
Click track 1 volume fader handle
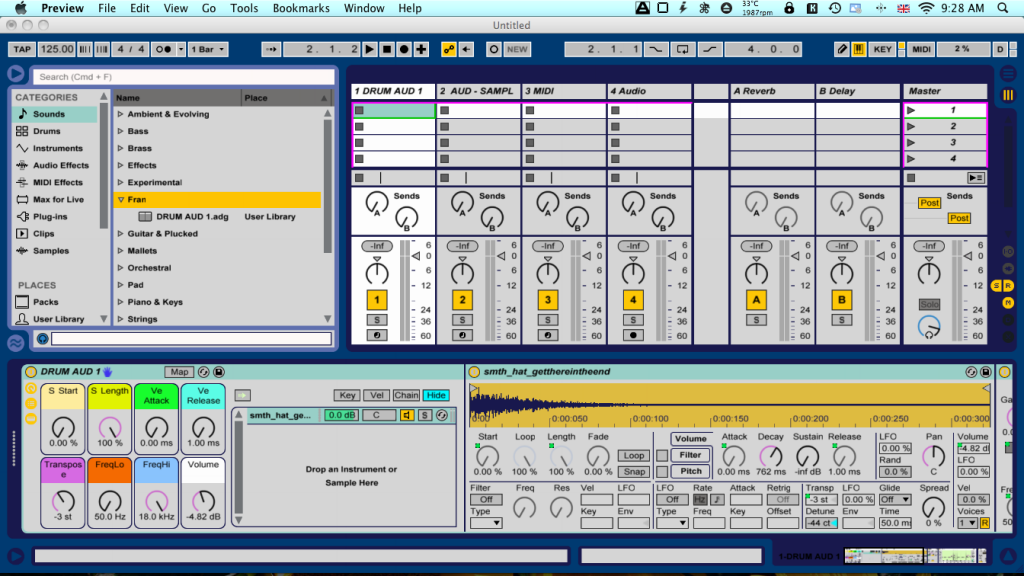(x=416, y=256)
